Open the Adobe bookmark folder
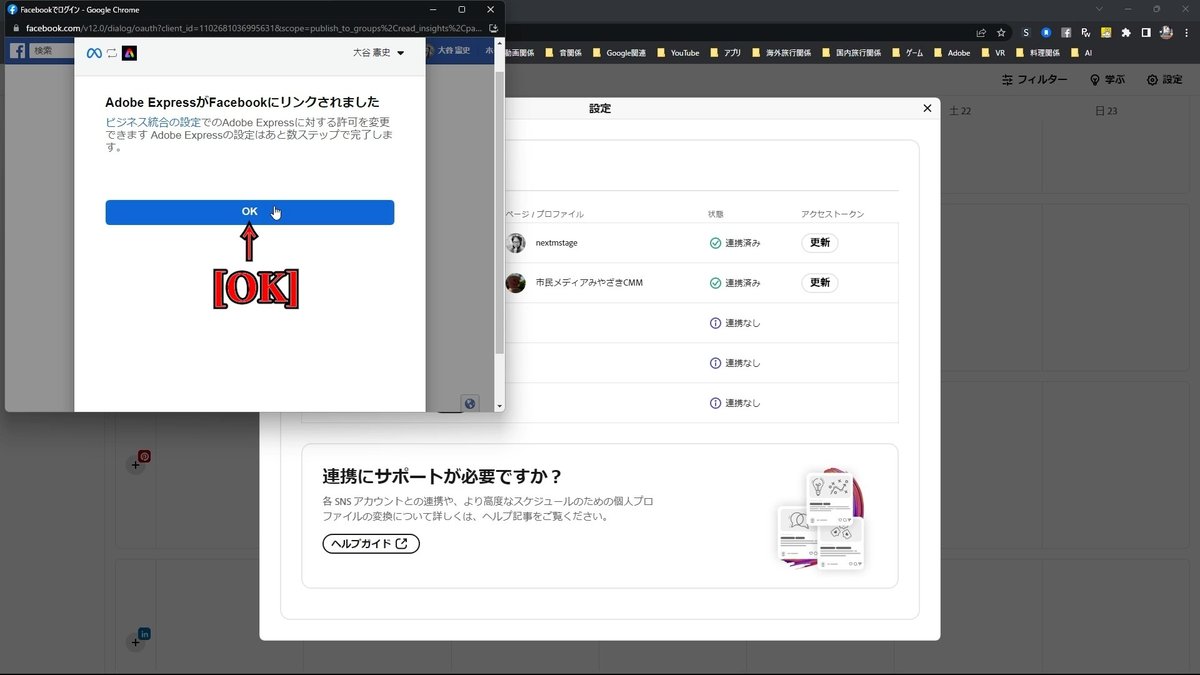This screenshot has width=1200, height=675. coord(952,52)
